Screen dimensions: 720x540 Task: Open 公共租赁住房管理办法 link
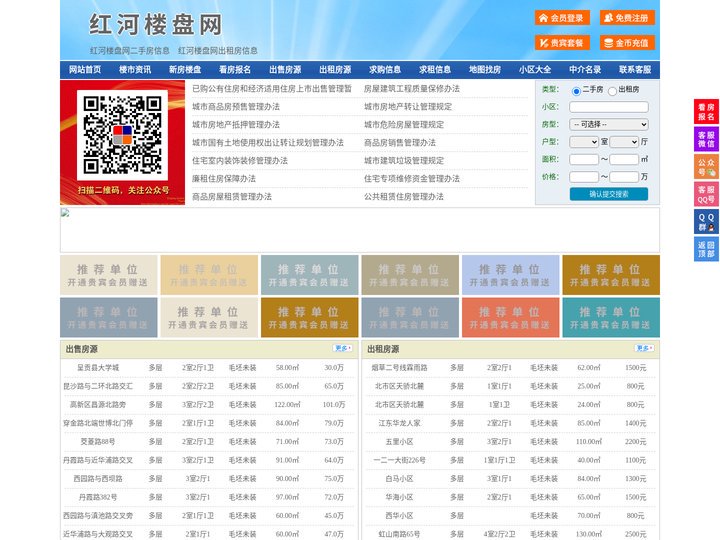point(404,197)
